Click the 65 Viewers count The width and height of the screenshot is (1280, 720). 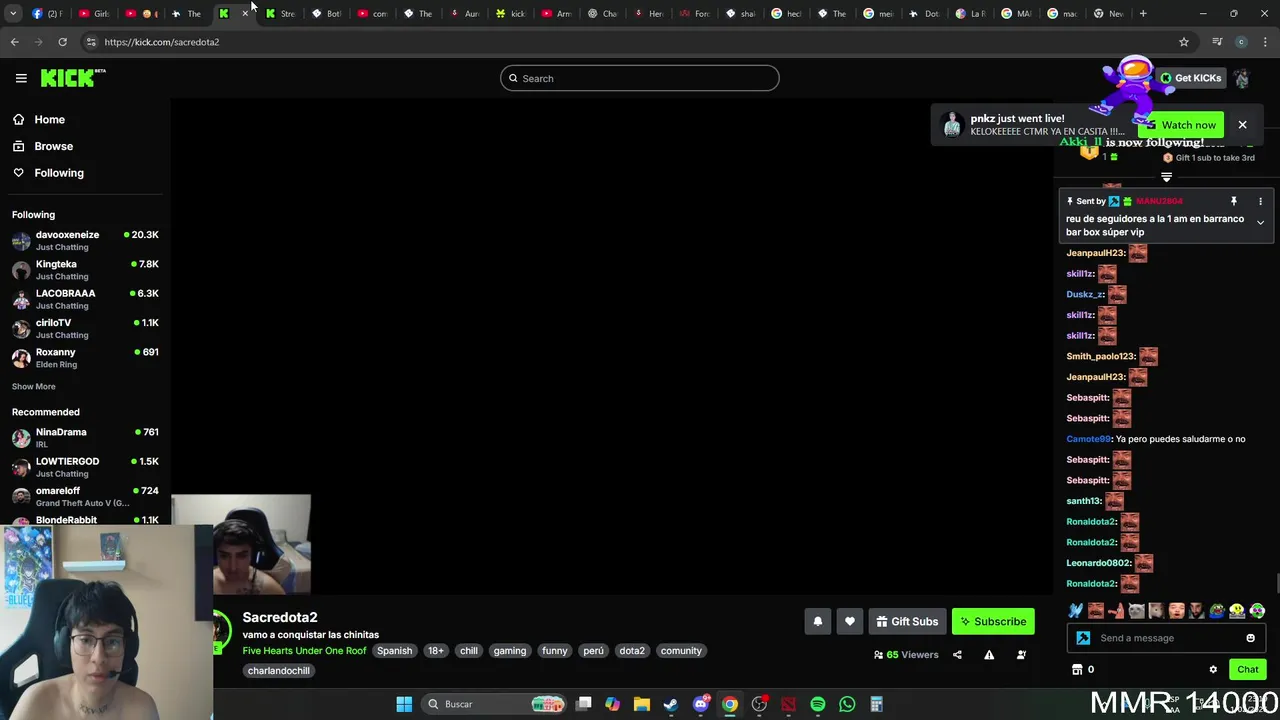pyautogui.click(x=906, y=655)
